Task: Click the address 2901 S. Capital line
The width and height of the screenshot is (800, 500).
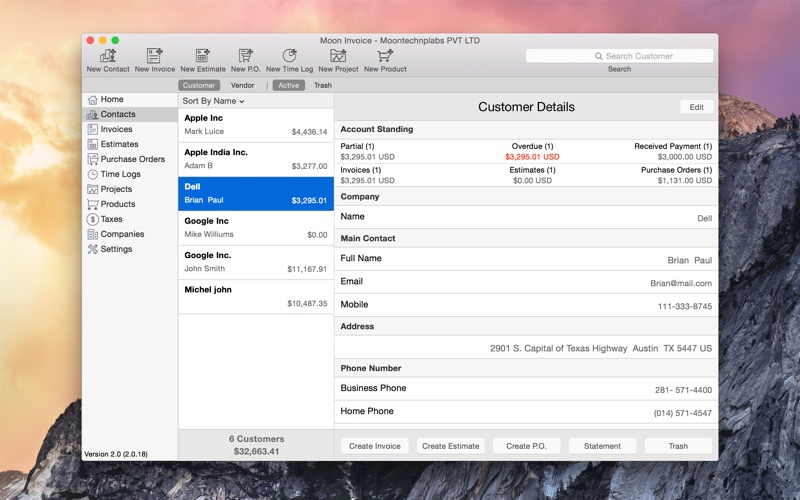Action: point(601,348)
